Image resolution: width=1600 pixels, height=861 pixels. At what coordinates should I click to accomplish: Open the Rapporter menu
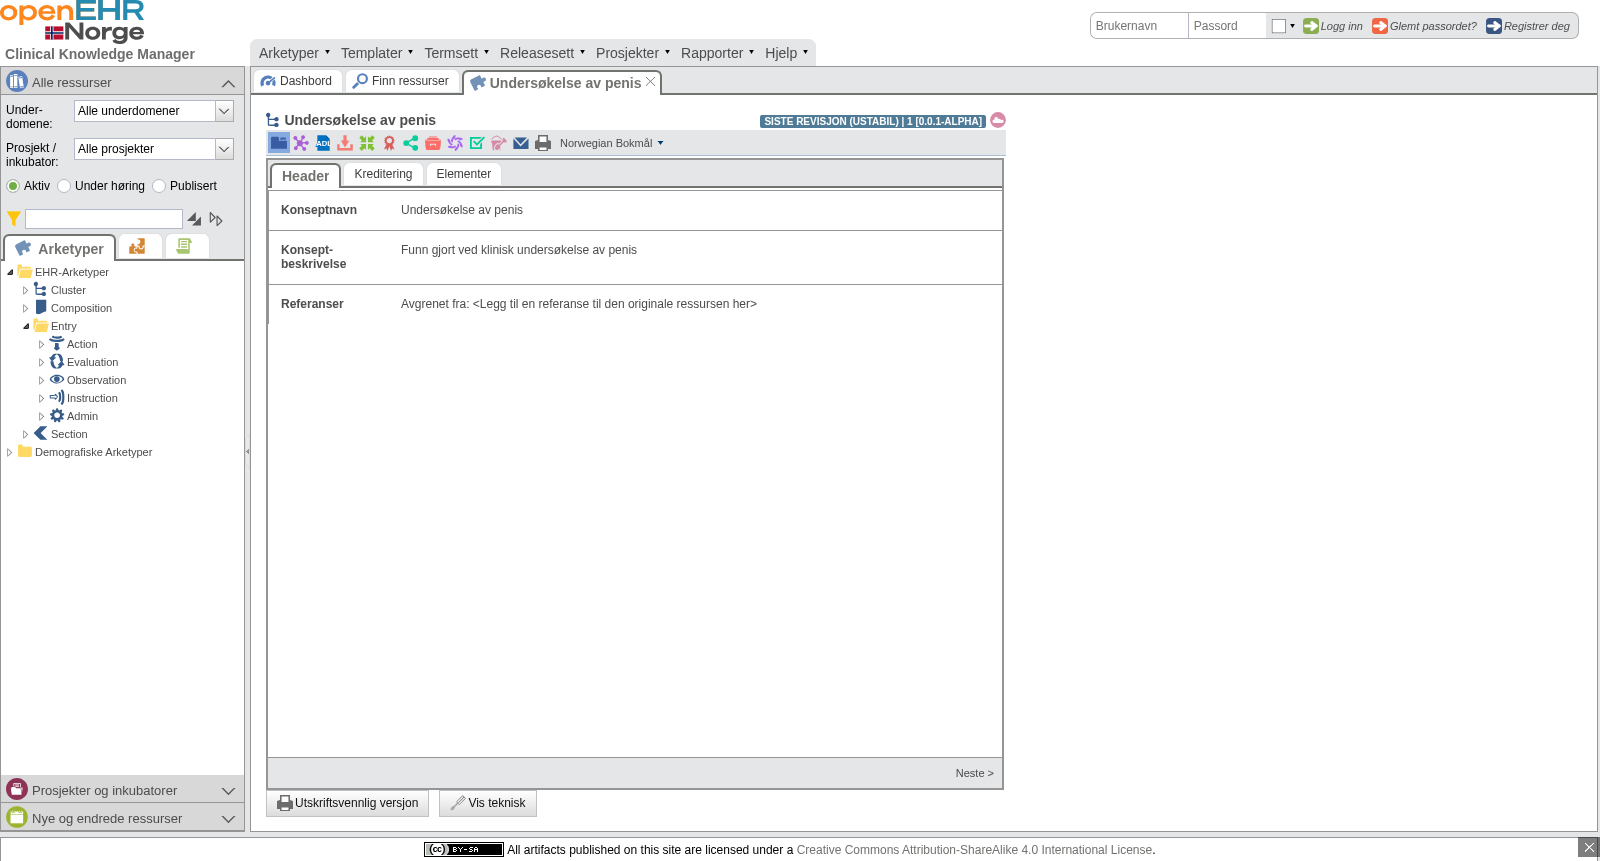click(x=717, y=53)
